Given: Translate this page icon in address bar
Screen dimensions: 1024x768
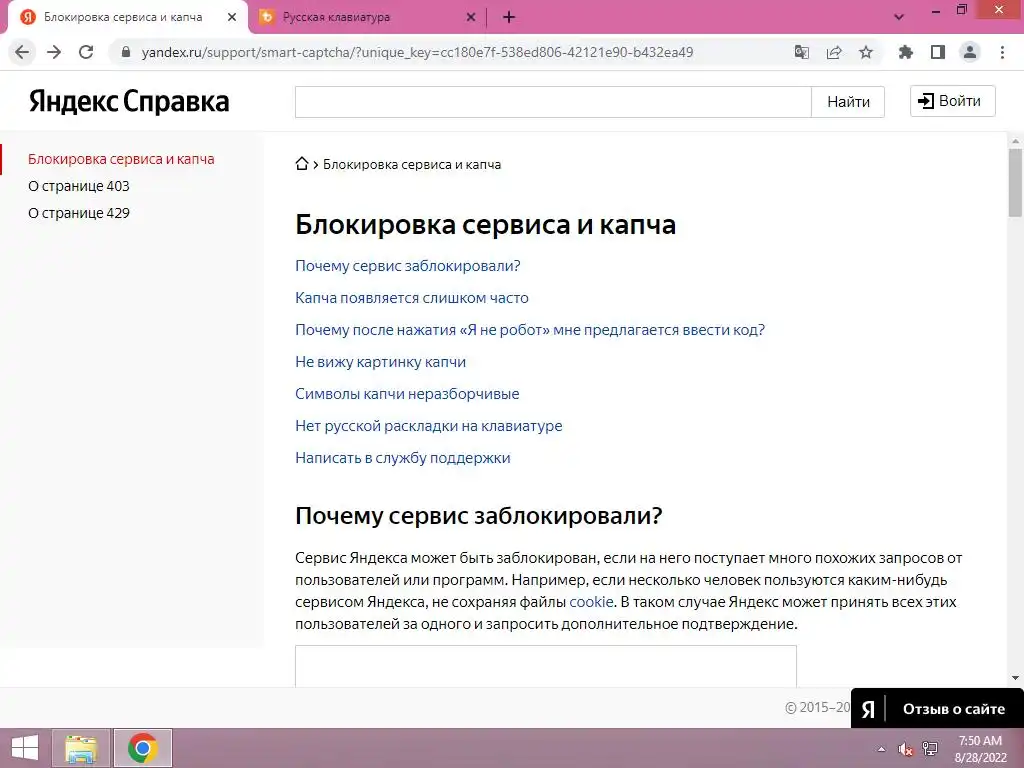Looking at the screenshot, I should [801, 52].
